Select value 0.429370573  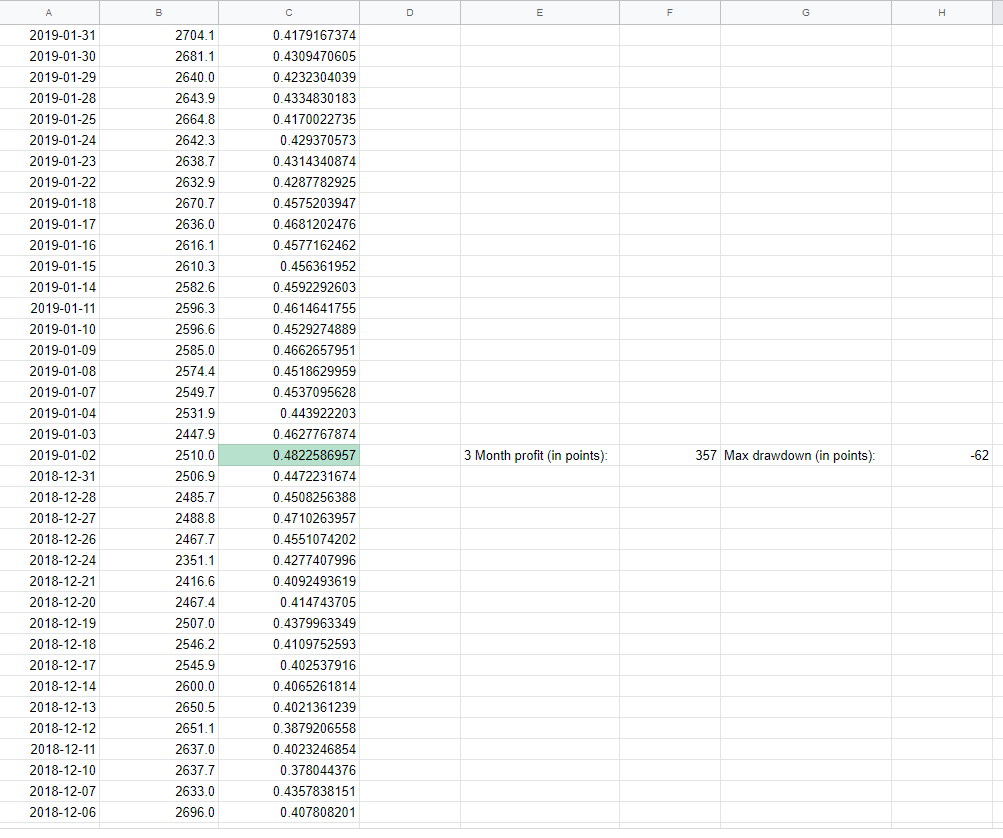(288, 140)
